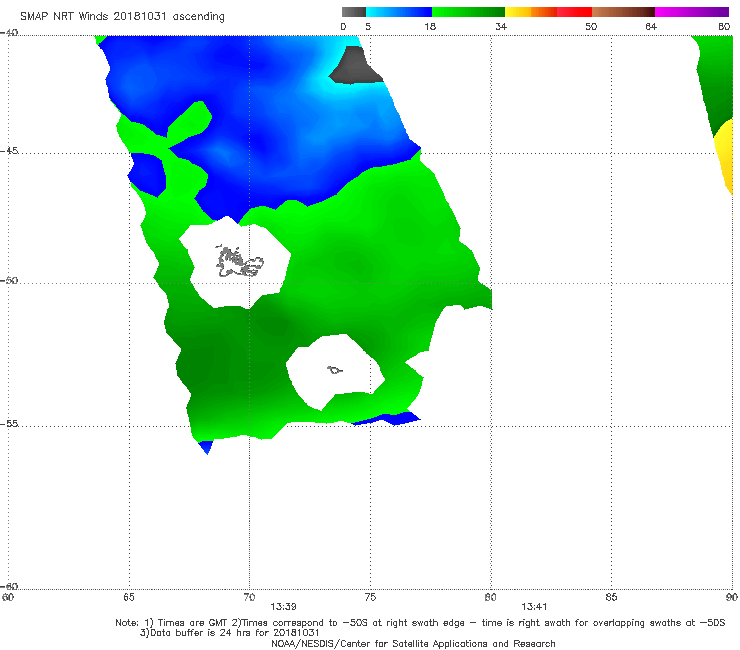Click the yellow high-wind area at right edge
Viewport: 740px width, 650px height.
coord(724,156)
